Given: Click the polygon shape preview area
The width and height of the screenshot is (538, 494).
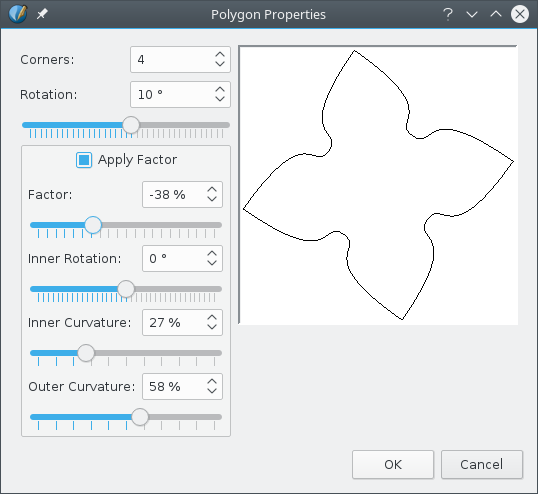Looking at the screenshot, I should click(378, 185).
